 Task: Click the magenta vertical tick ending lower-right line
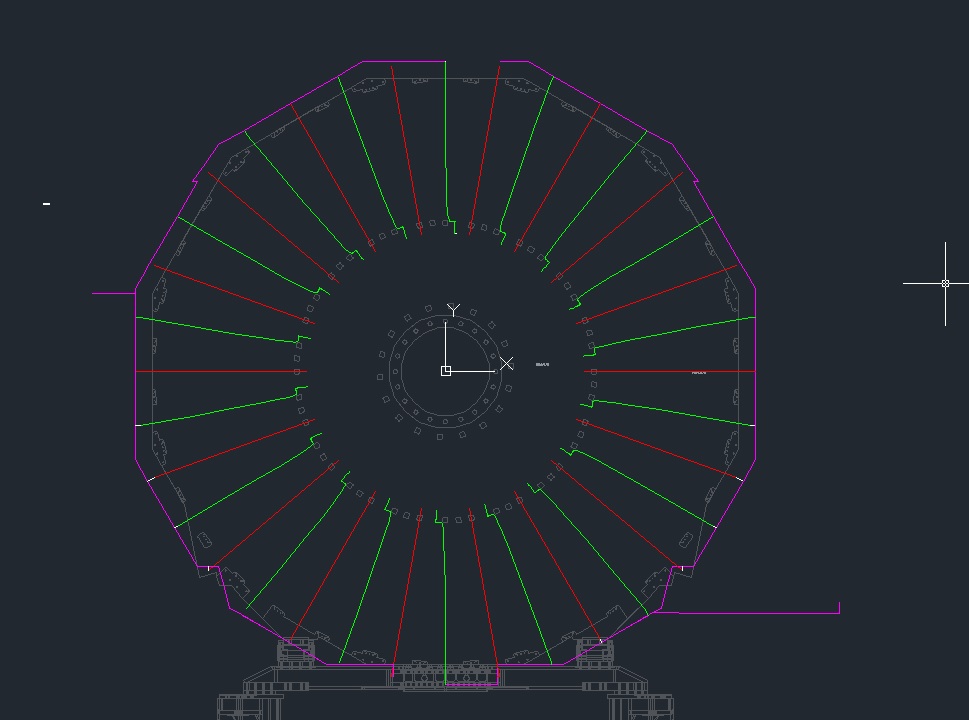839,608
